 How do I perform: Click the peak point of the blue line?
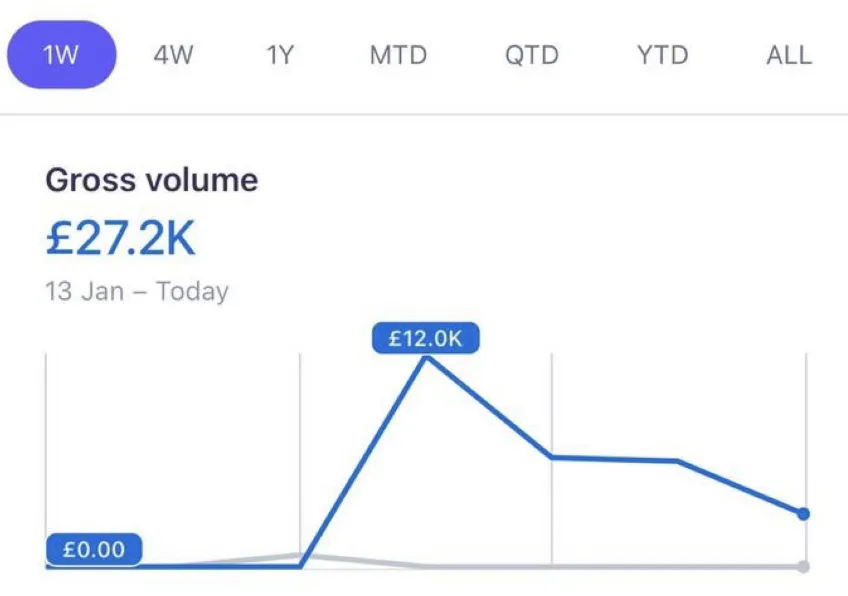(x=427, y=357)
